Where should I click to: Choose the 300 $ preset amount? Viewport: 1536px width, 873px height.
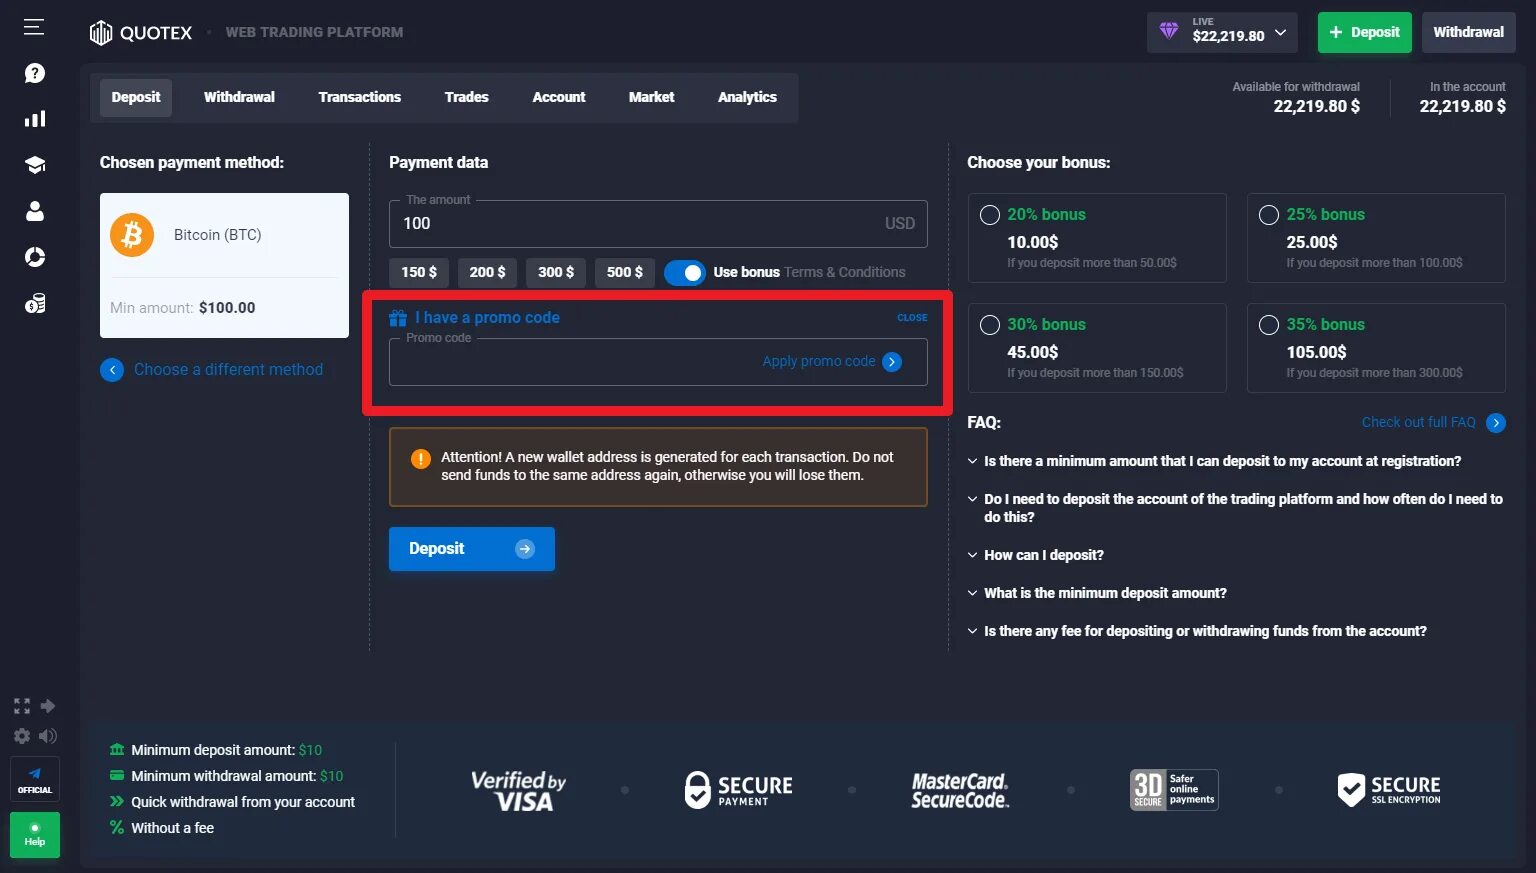click(x=556, y=272)
